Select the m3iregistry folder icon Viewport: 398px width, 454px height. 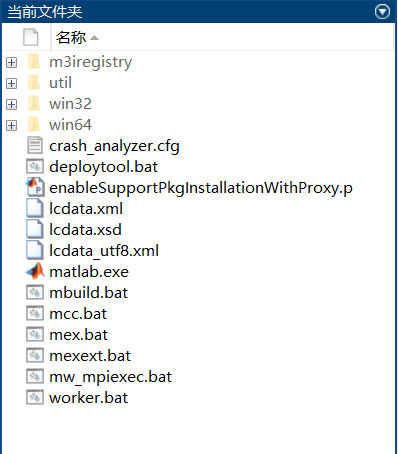(34, 62)
